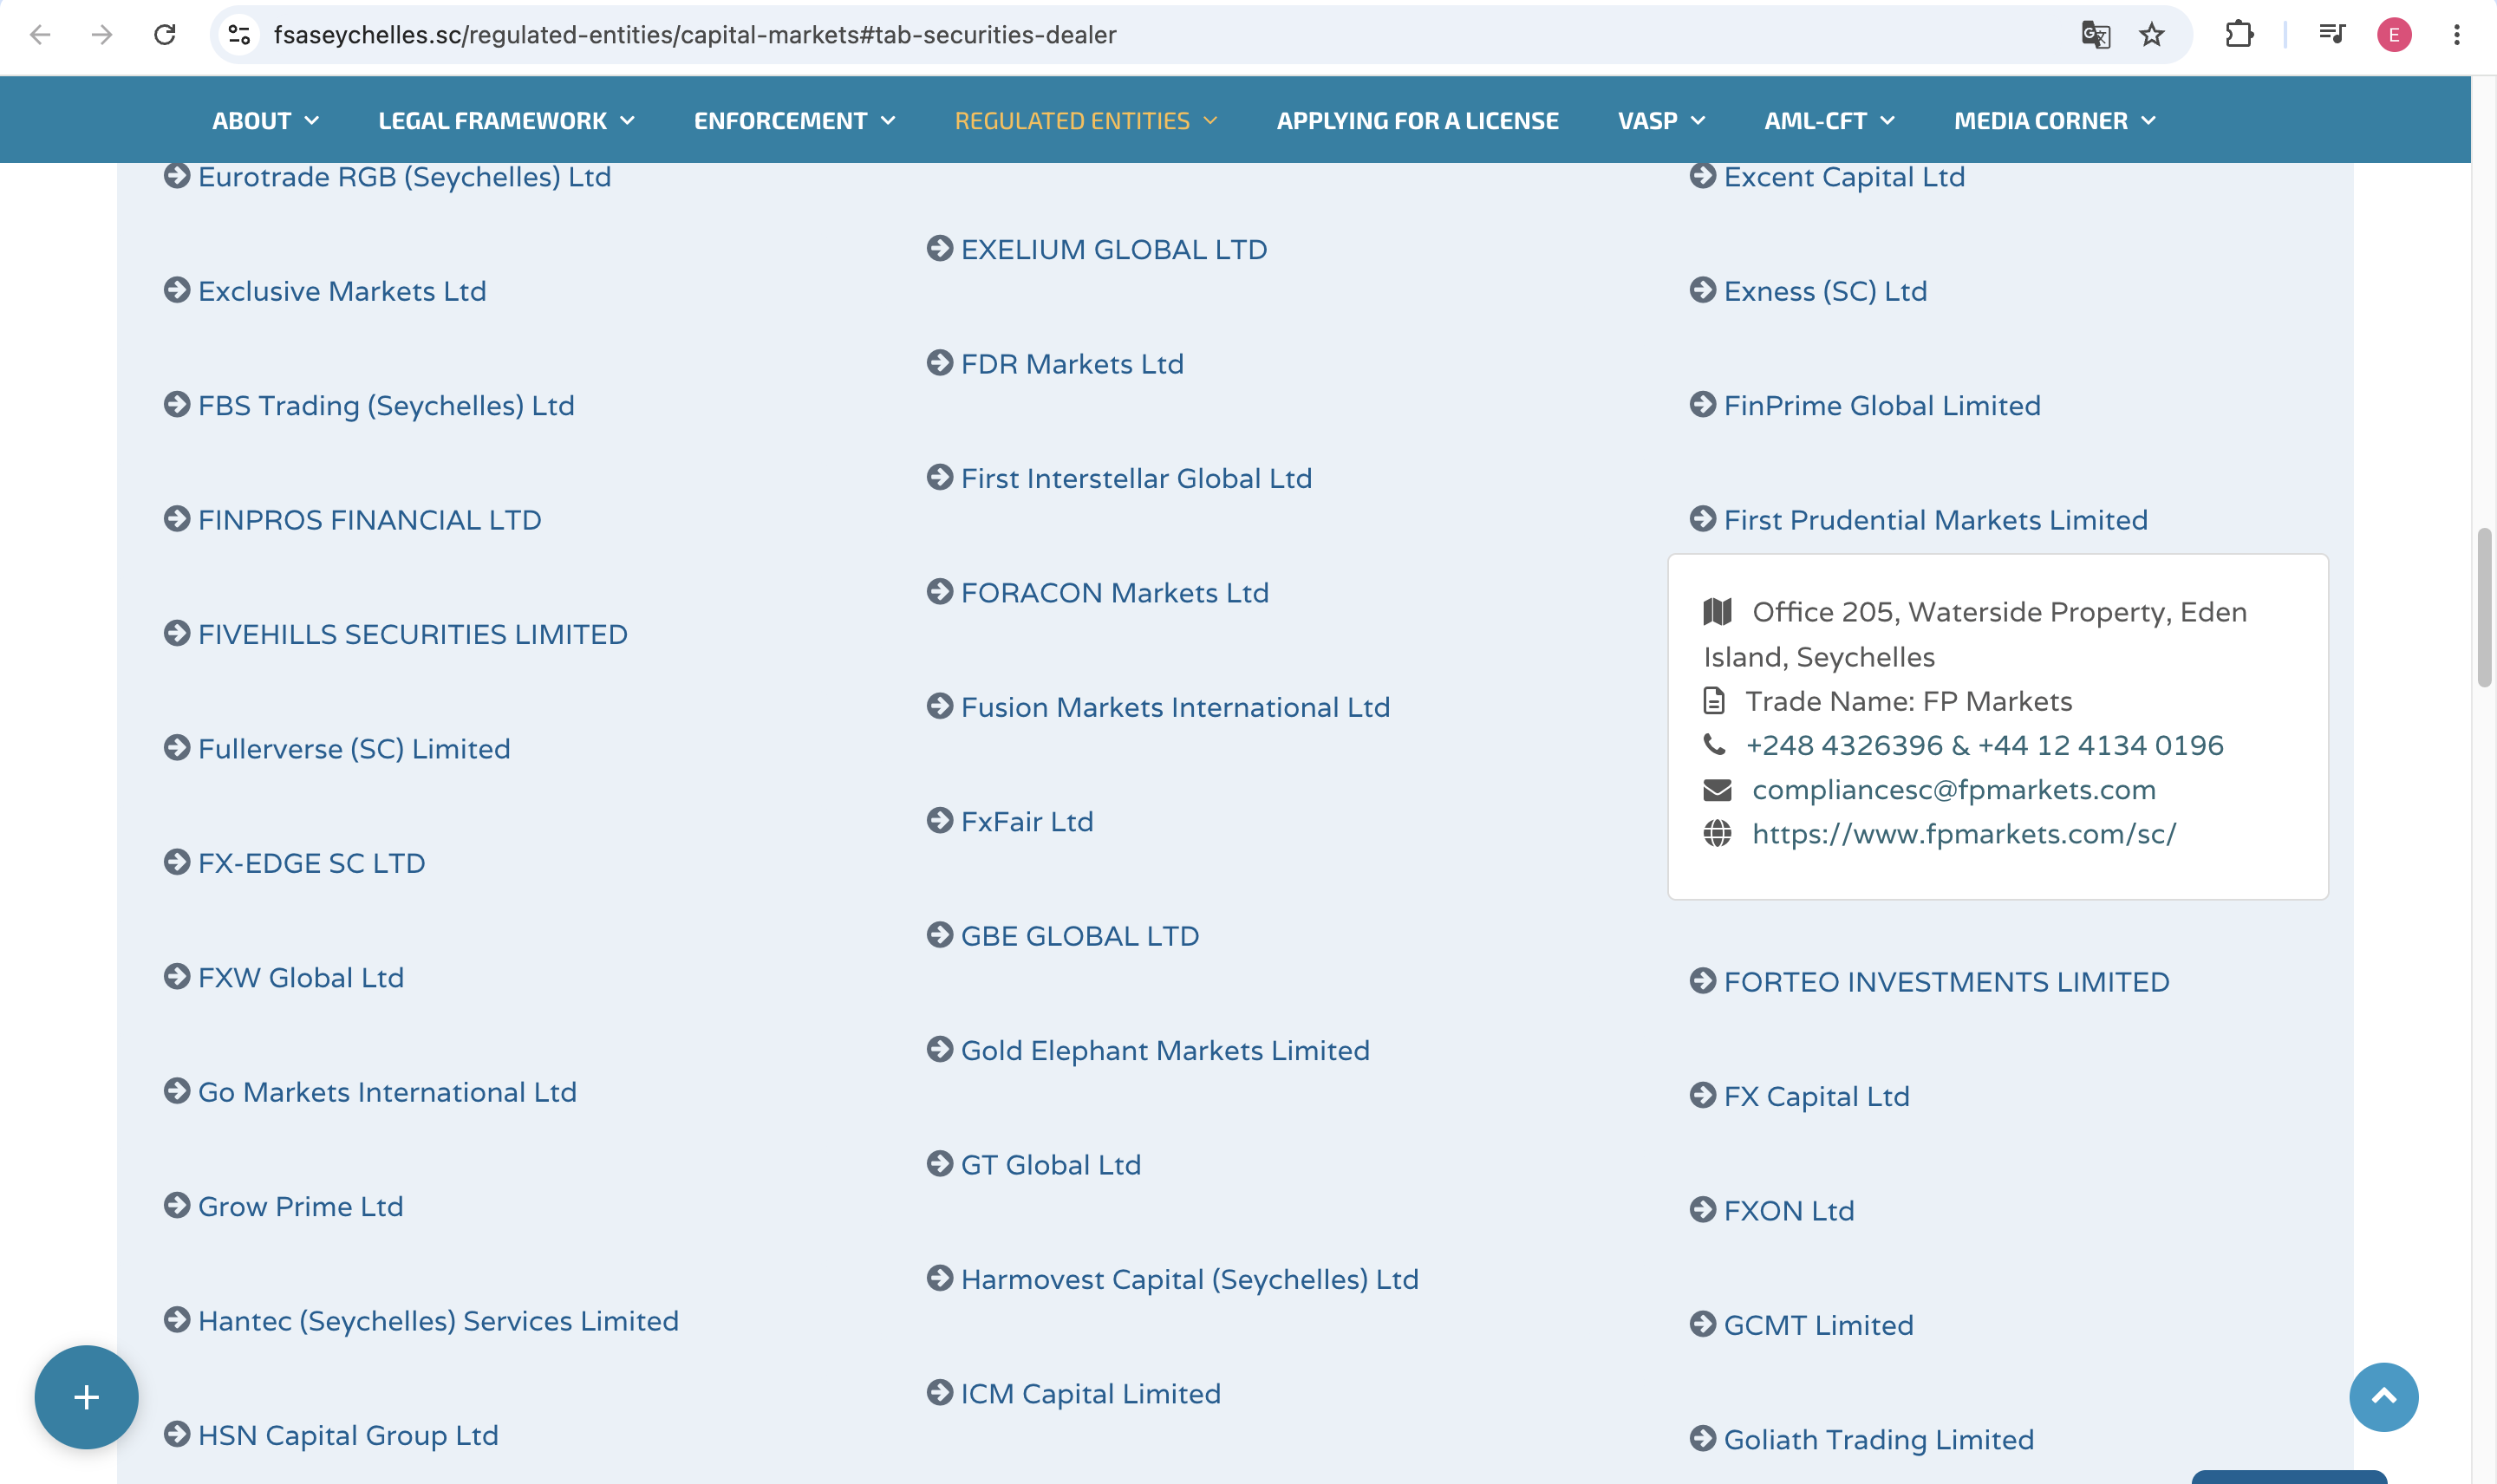
Task: Click the blue plus floating button
Action: (x=86, y=1396)
